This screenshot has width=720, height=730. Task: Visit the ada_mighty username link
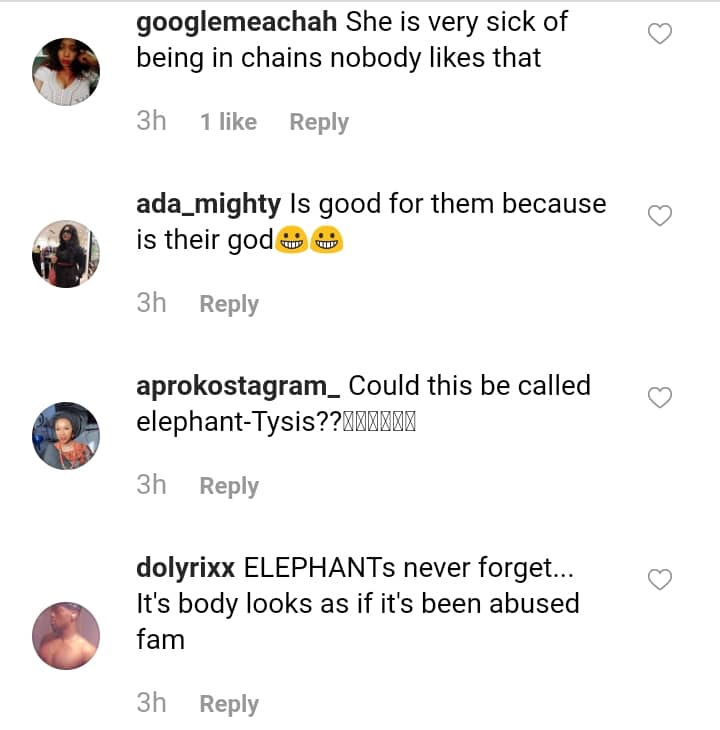point(208,204)
